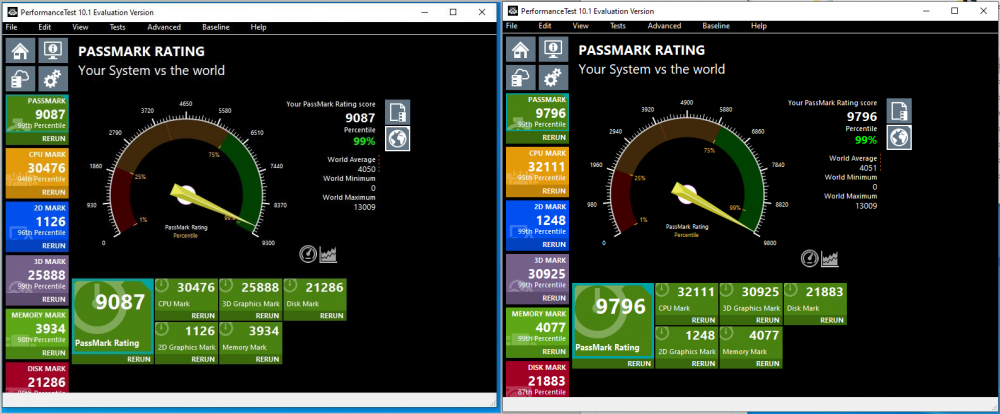This screenshot has width=1000, height=414.
Task: Open the Tests menu in the left window
Action: pyautogui.click(x=117, y=27)
